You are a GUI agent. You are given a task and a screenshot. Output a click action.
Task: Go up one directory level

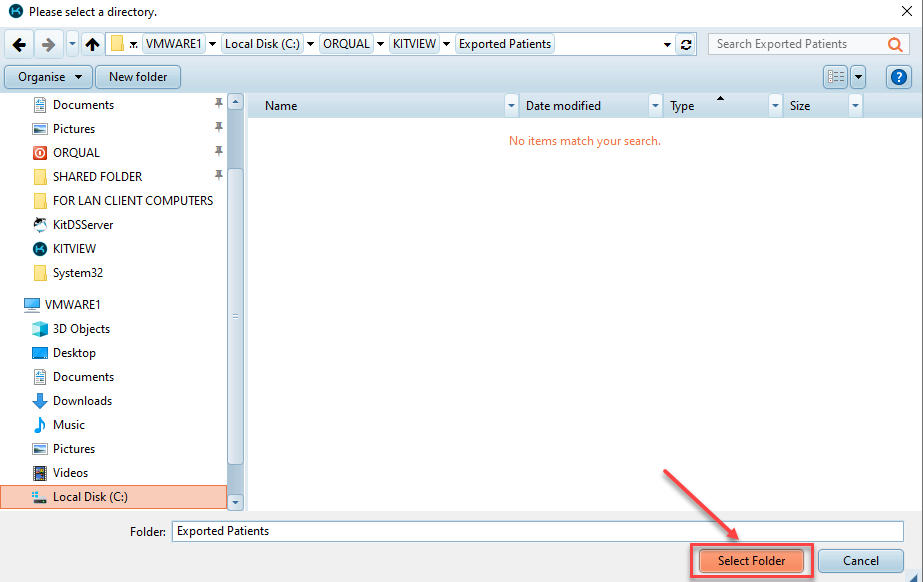[x=92, y=43]
